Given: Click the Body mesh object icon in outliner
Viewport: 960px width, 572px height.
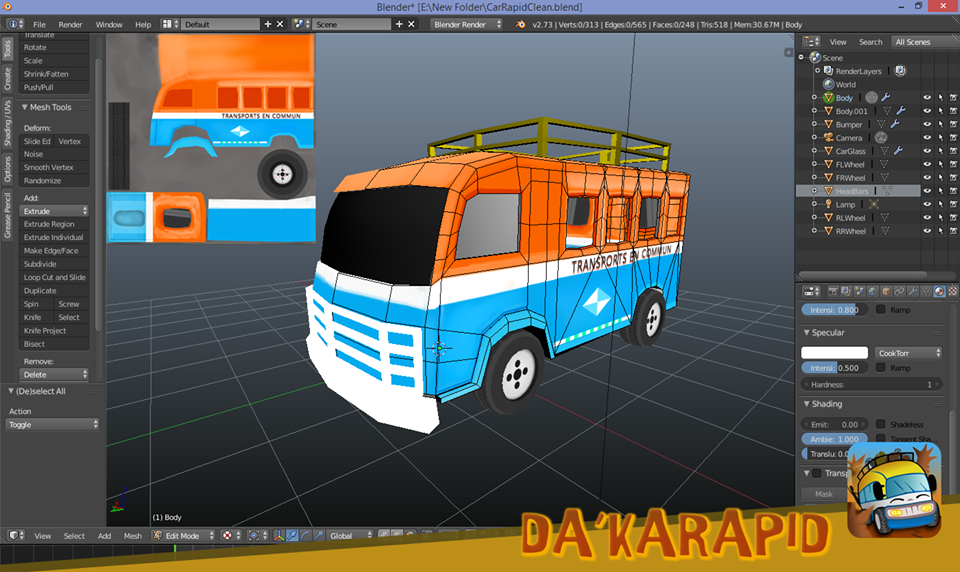Looking at the screenshot, I should point(828,97).
